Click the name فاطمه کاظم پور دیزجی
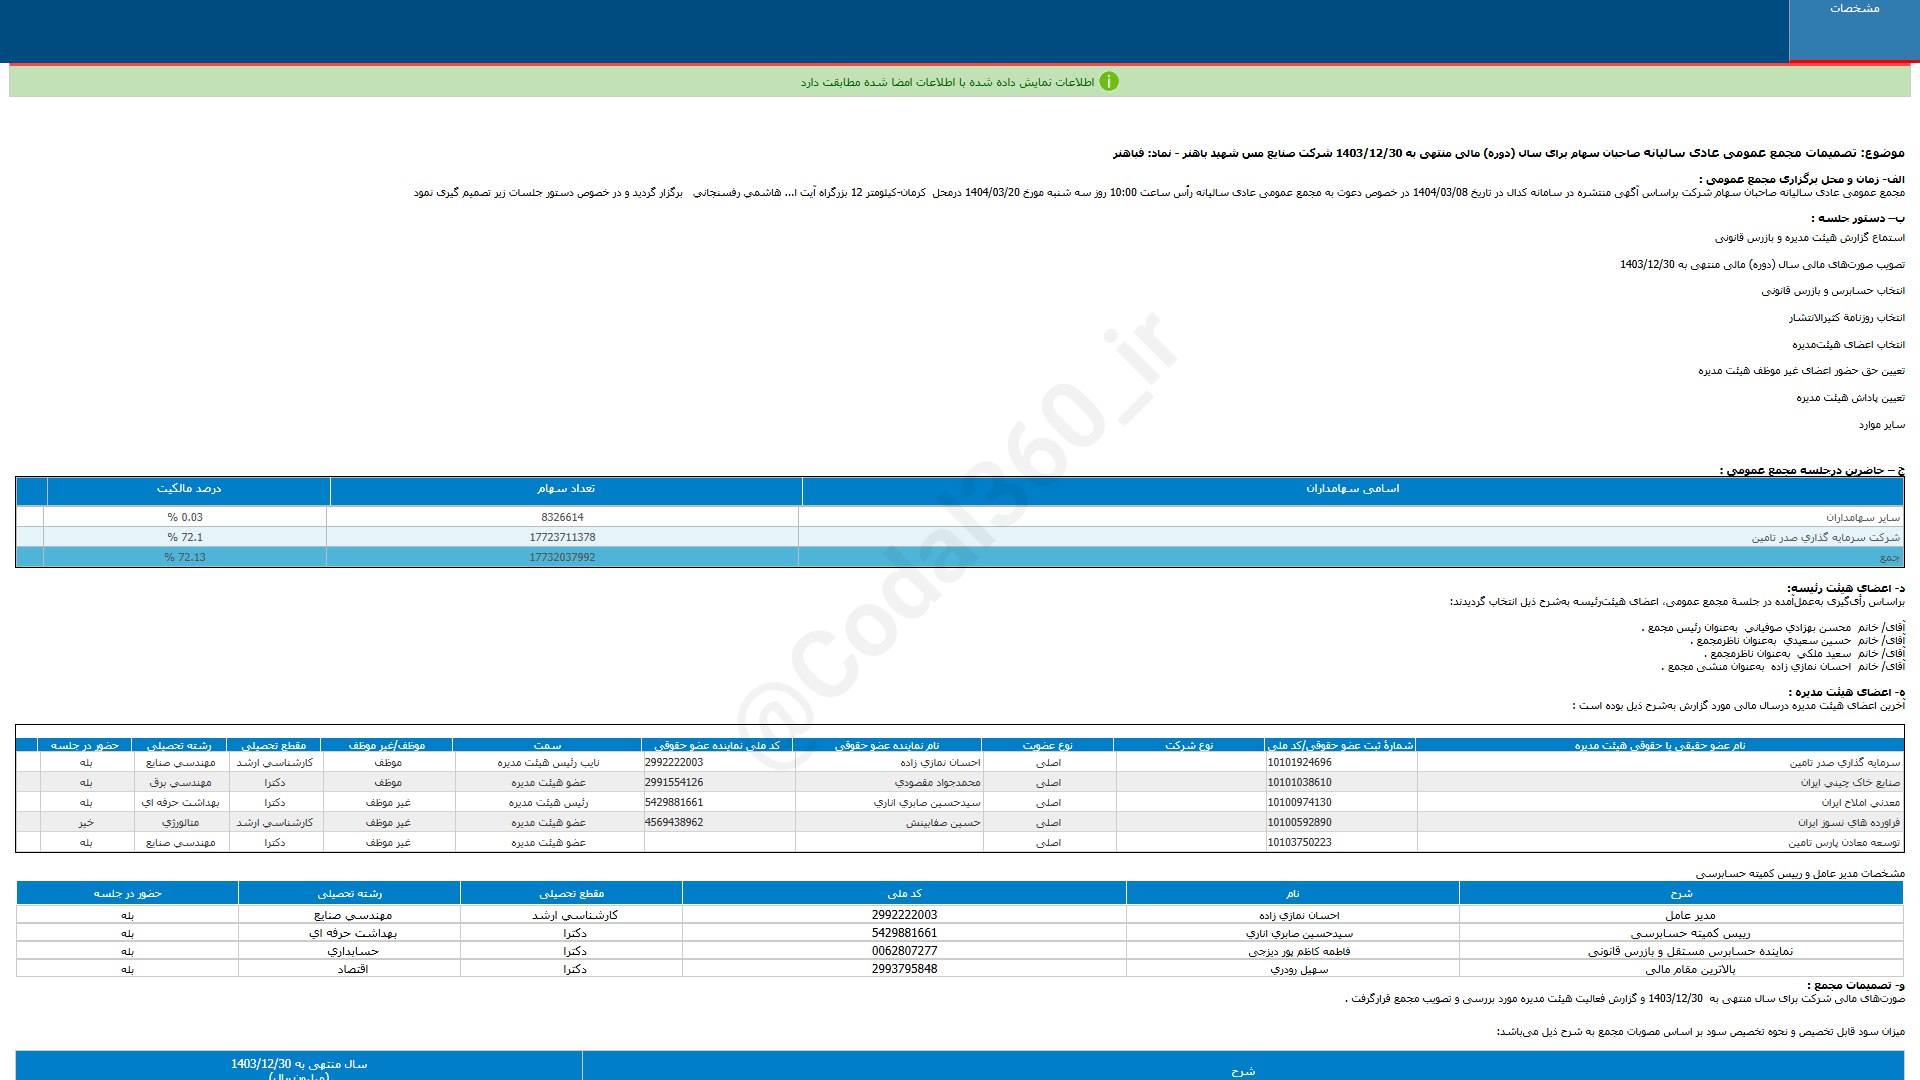This screenshot has height=1080, width=1920. 1298,951
